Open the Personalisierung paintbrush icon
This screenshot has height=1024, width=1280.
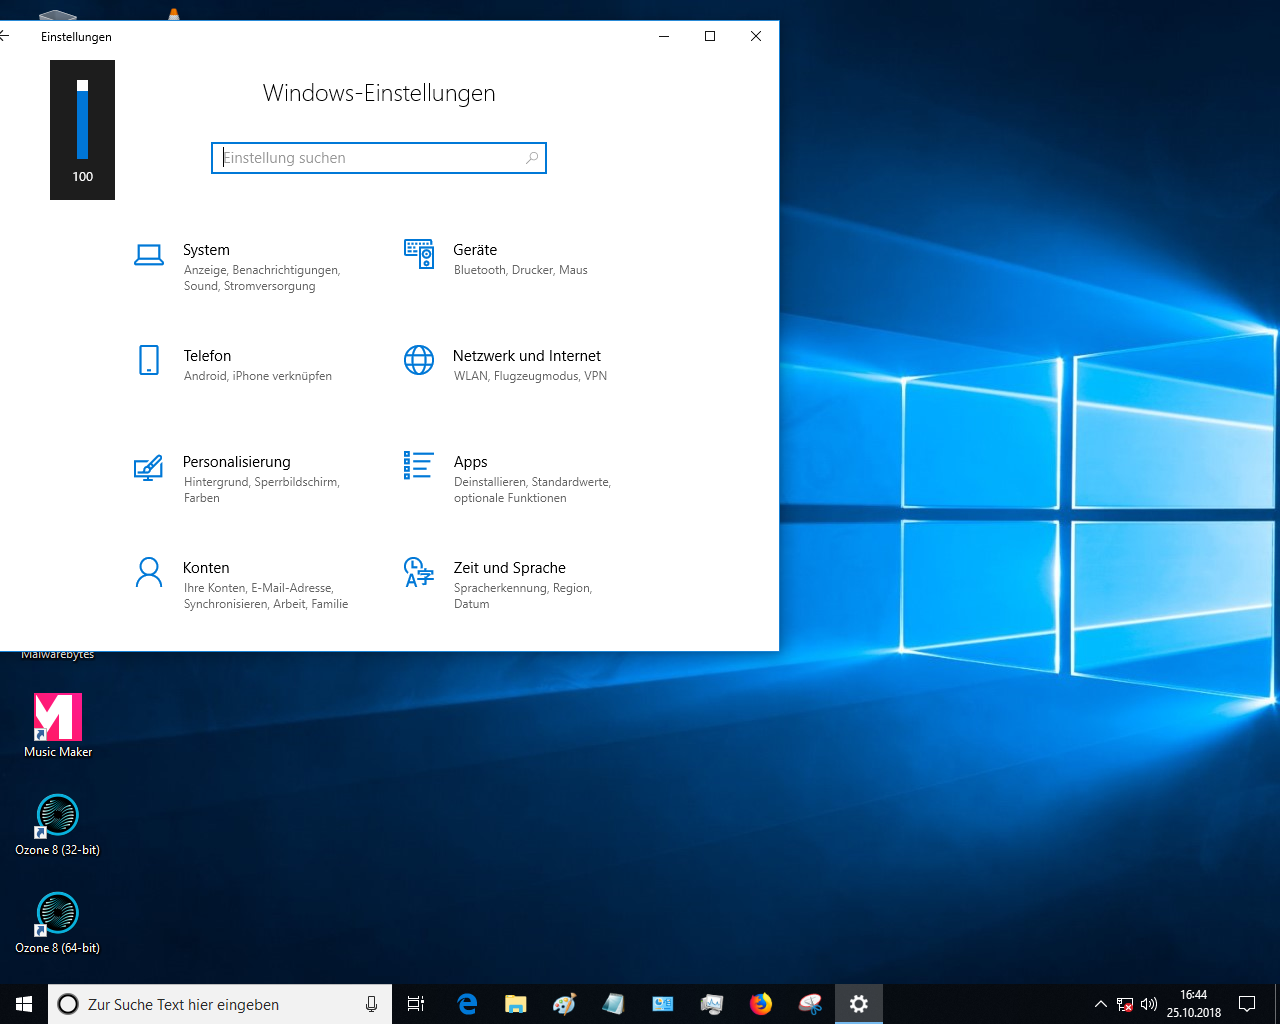(149, 467)
